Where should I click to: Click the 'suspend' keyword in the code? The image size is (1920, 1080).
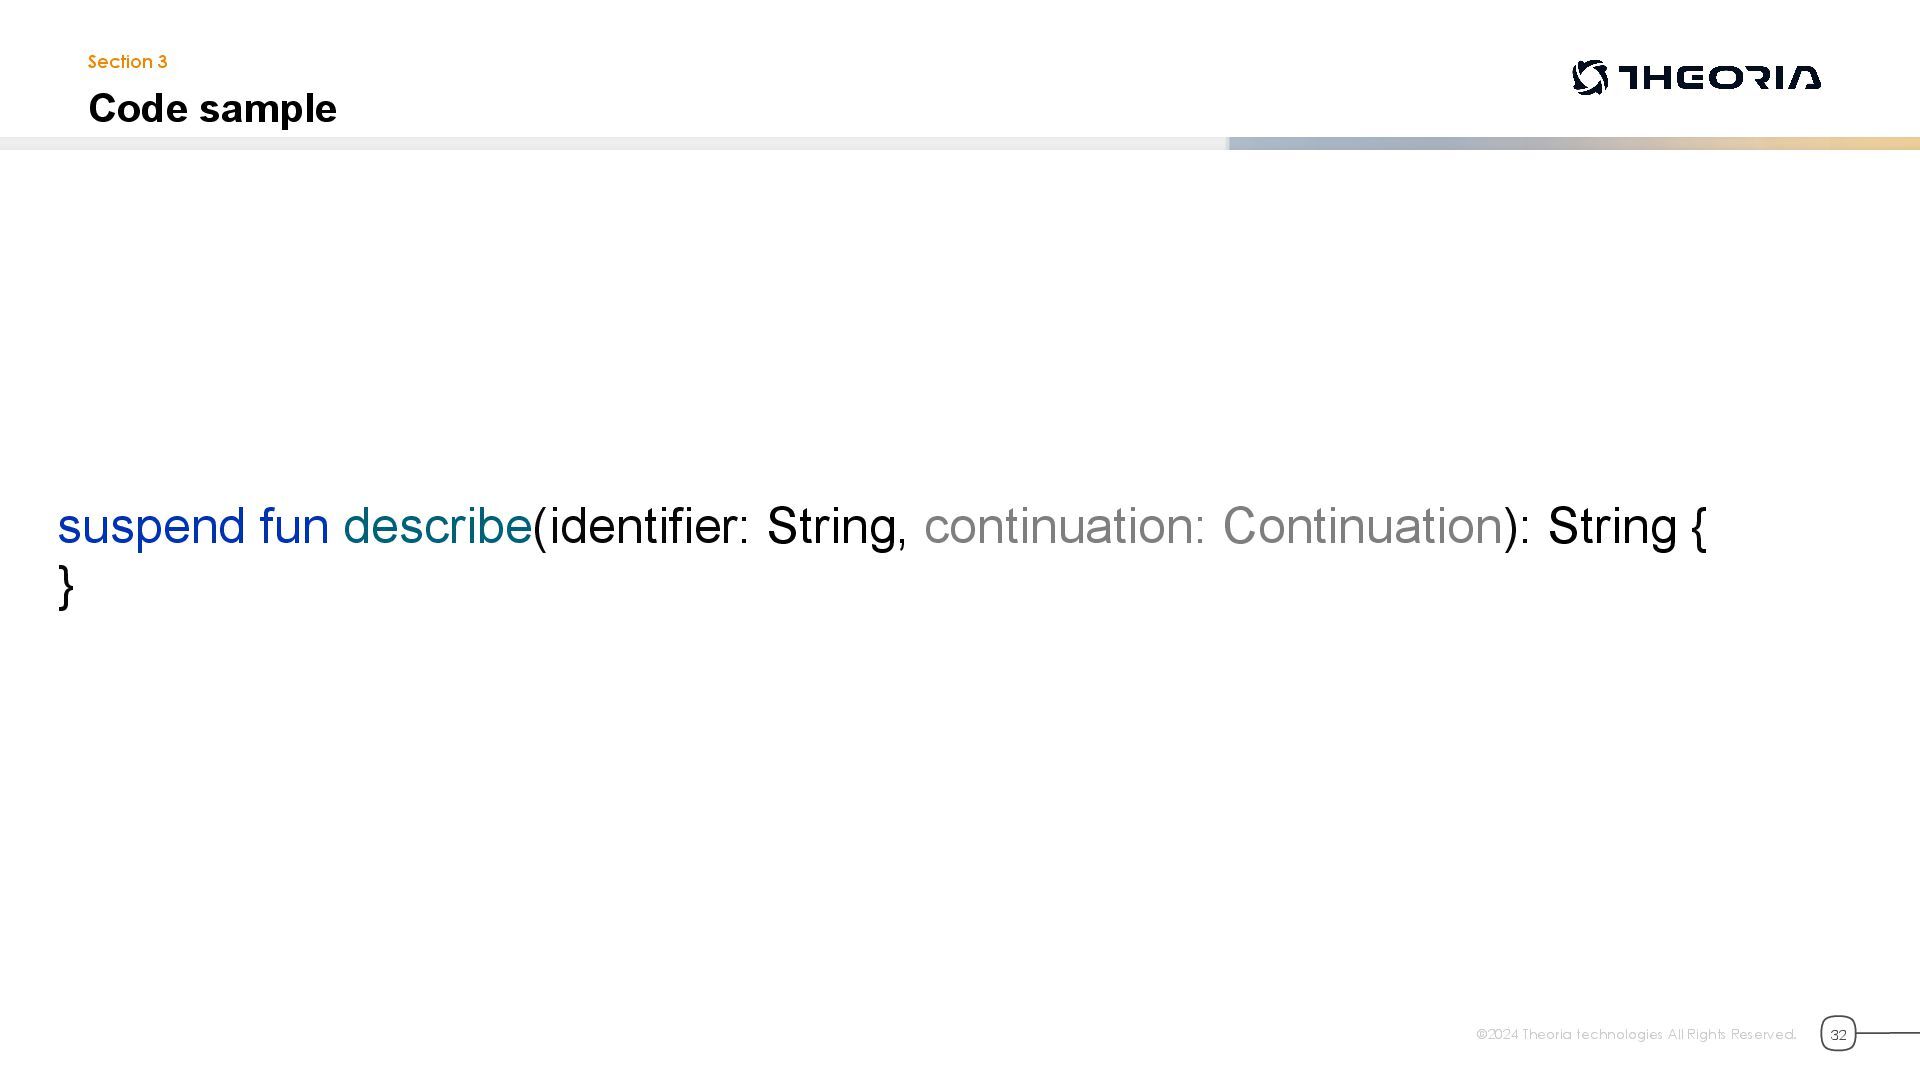(151, 526)
